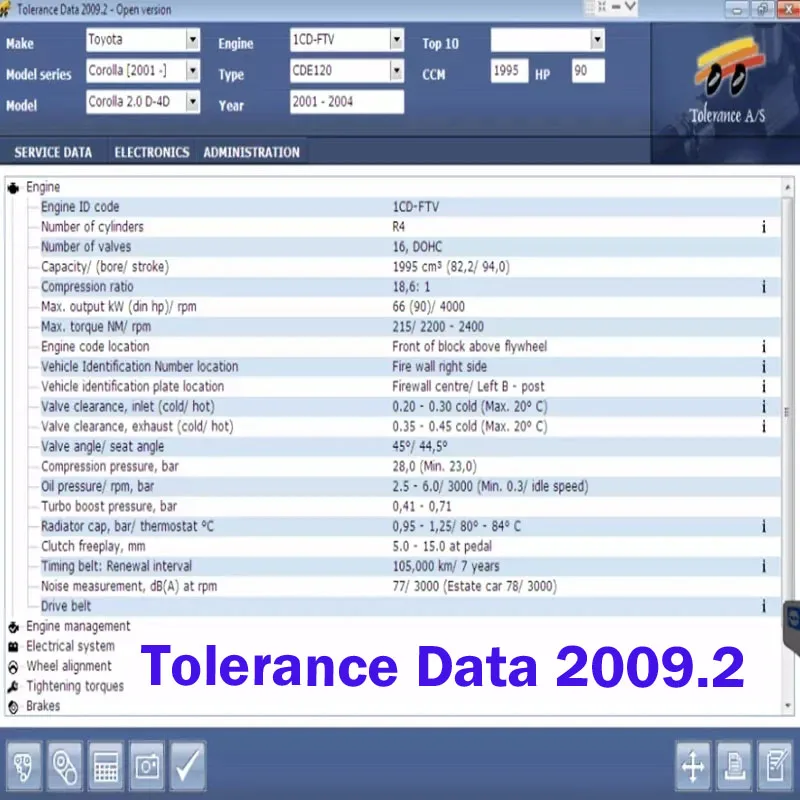This screenshot has width=800, height=800.
Task: Click info icon for identification plate location
Action: [x=764, y=387]
